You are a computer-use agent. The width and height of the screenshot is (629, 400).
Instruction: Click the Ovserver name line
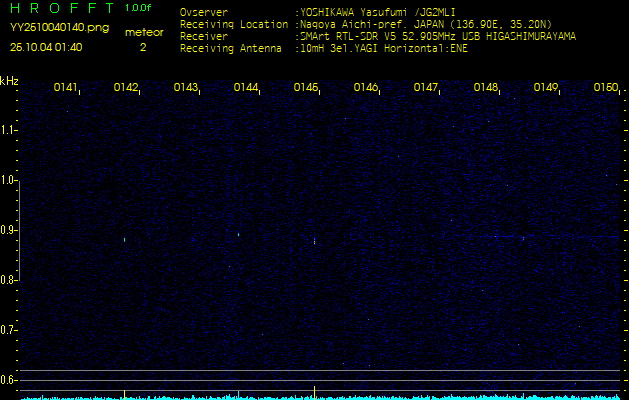pyautogui.click(x=318, y=12)
